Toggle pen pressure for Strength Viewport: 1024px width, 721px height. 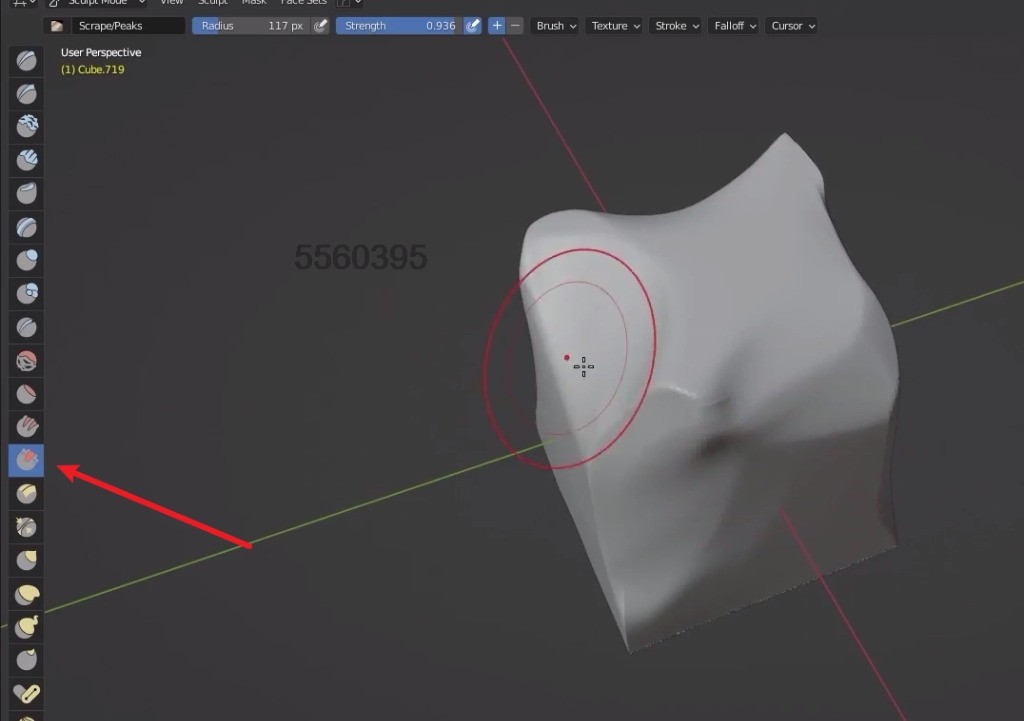[x=473, y=26]
